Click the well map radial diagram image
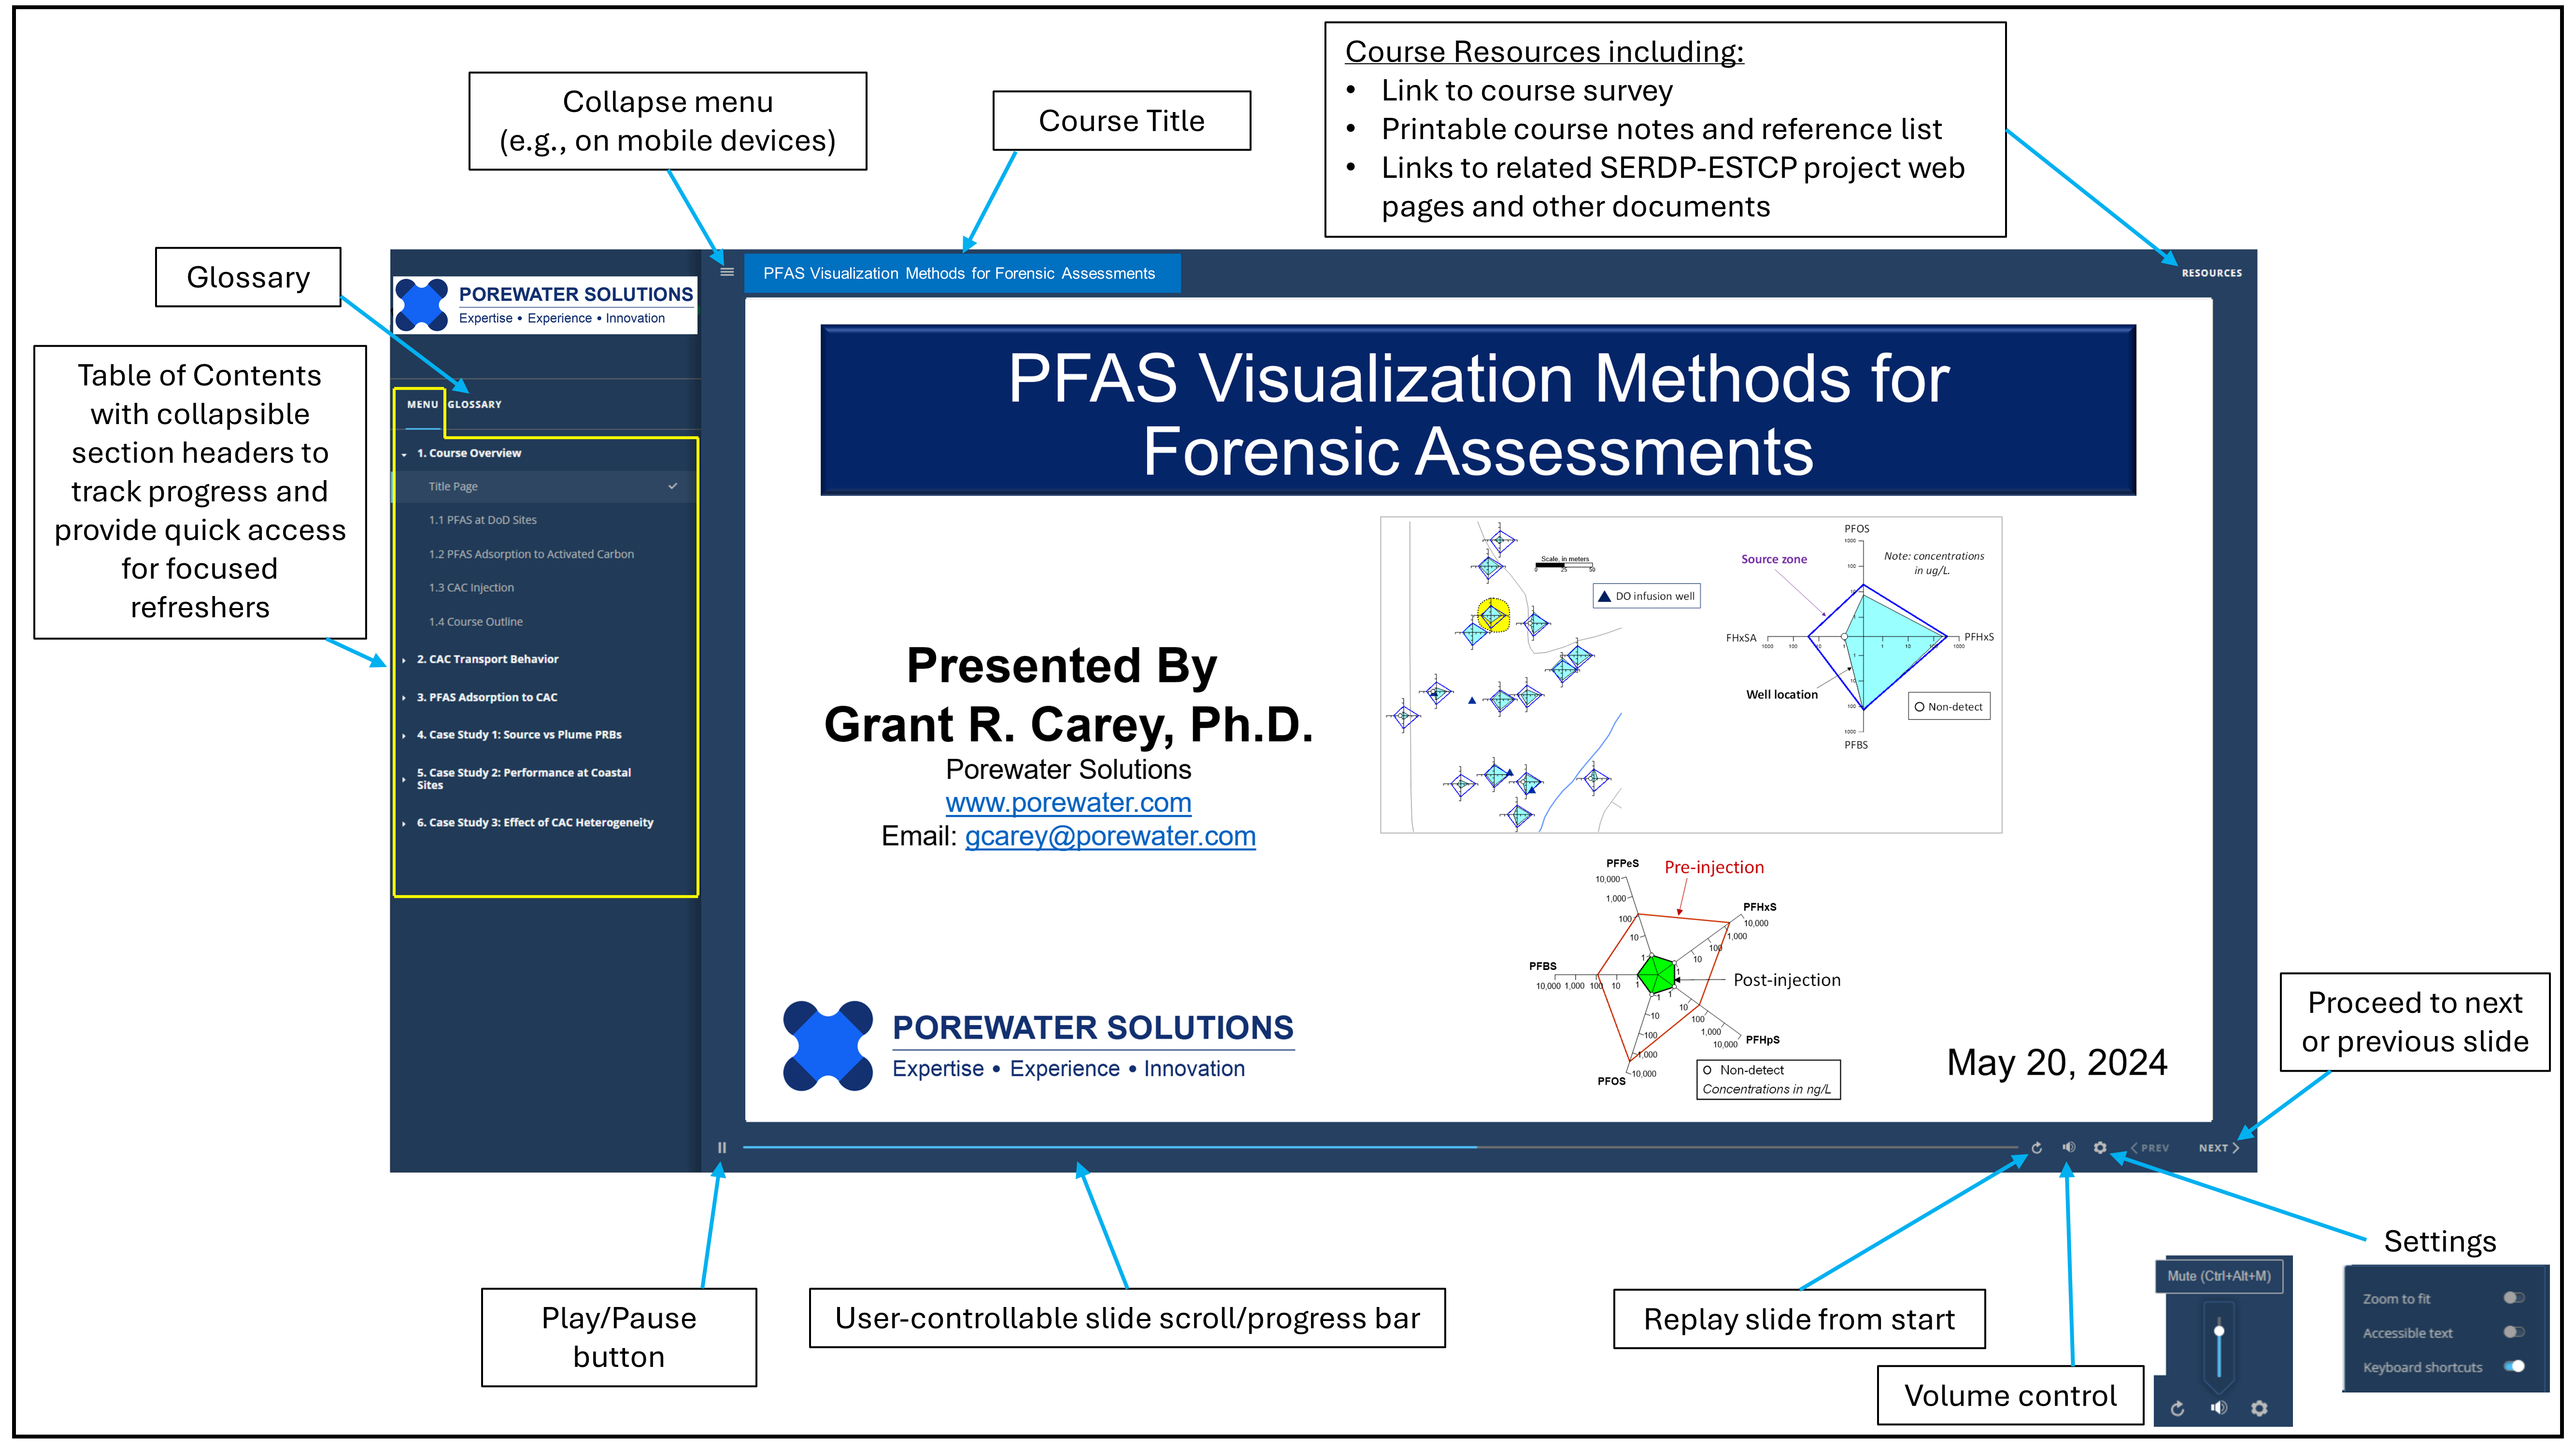This screenshot has height=1449, width=2576. [x=1690, y=675]
